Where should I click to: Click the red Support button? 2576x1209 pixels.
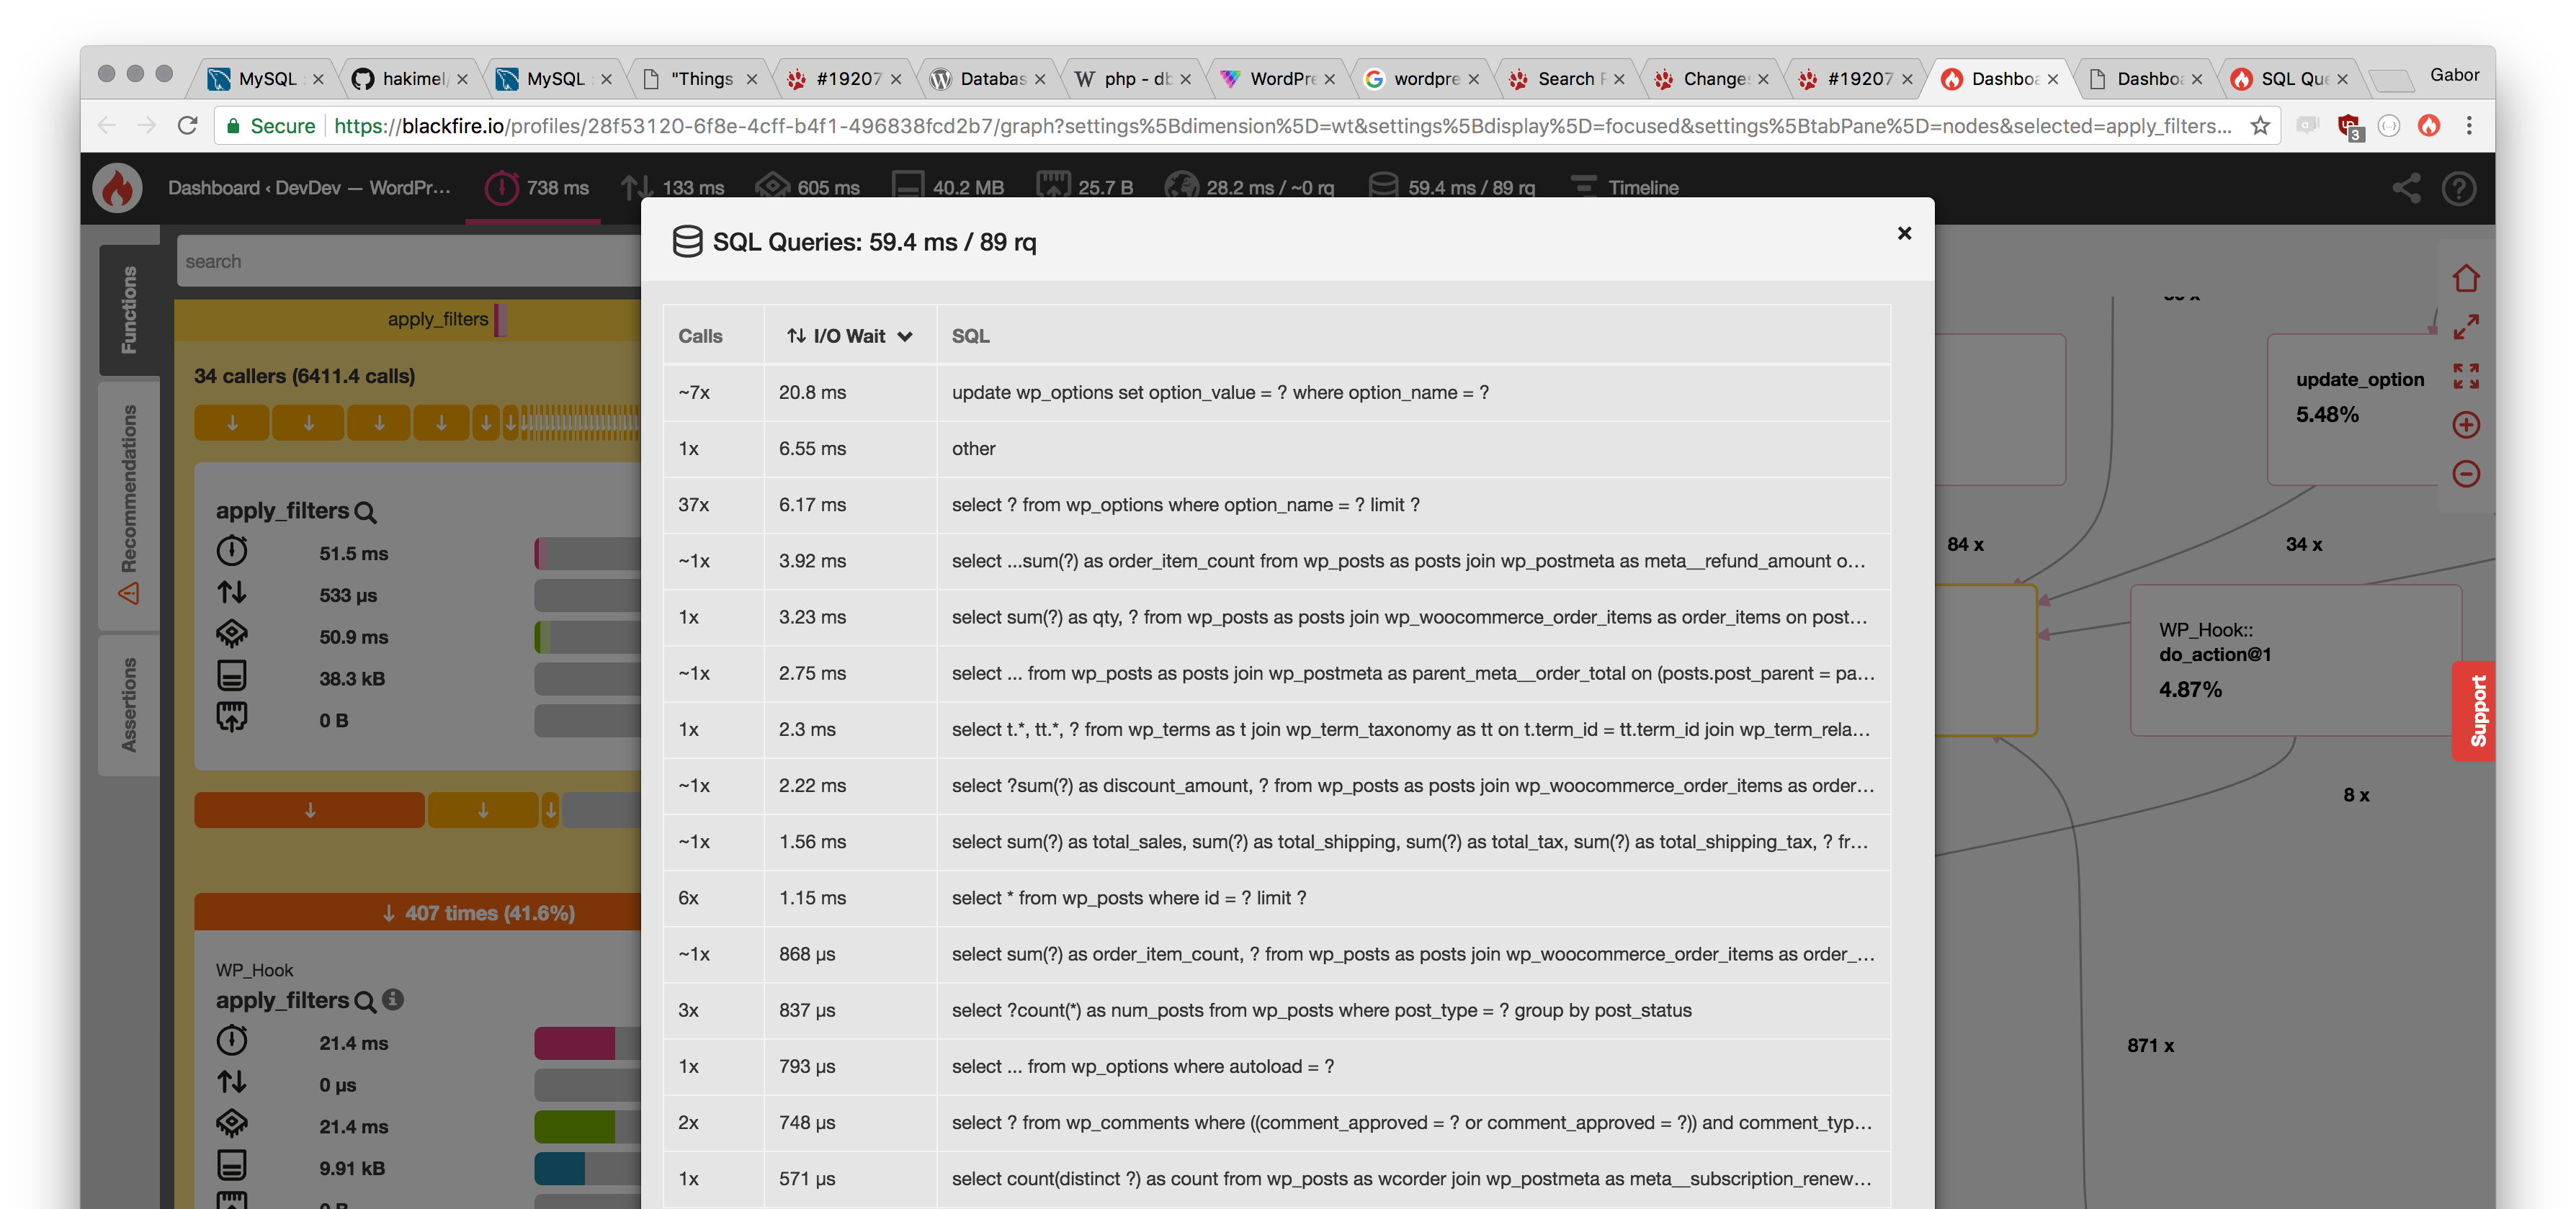pos(2473,711)
